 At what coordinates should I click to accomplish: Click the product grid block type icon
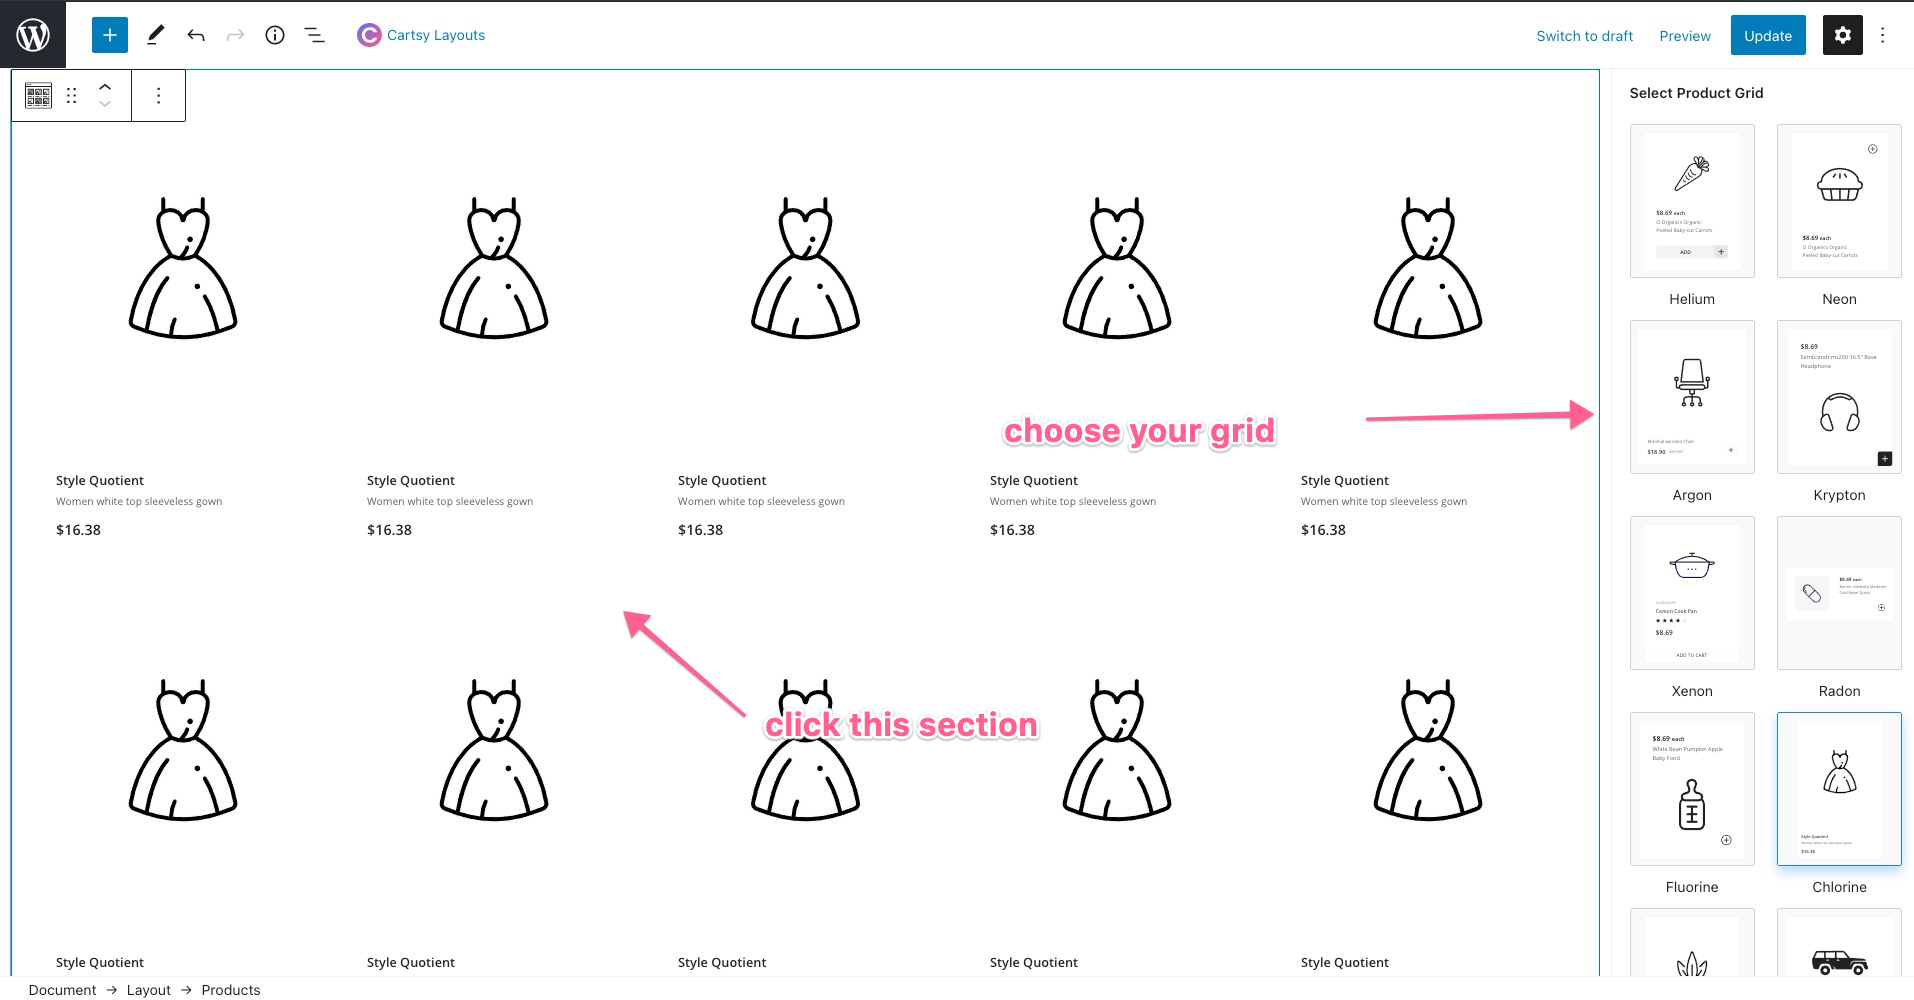point(39,96)
